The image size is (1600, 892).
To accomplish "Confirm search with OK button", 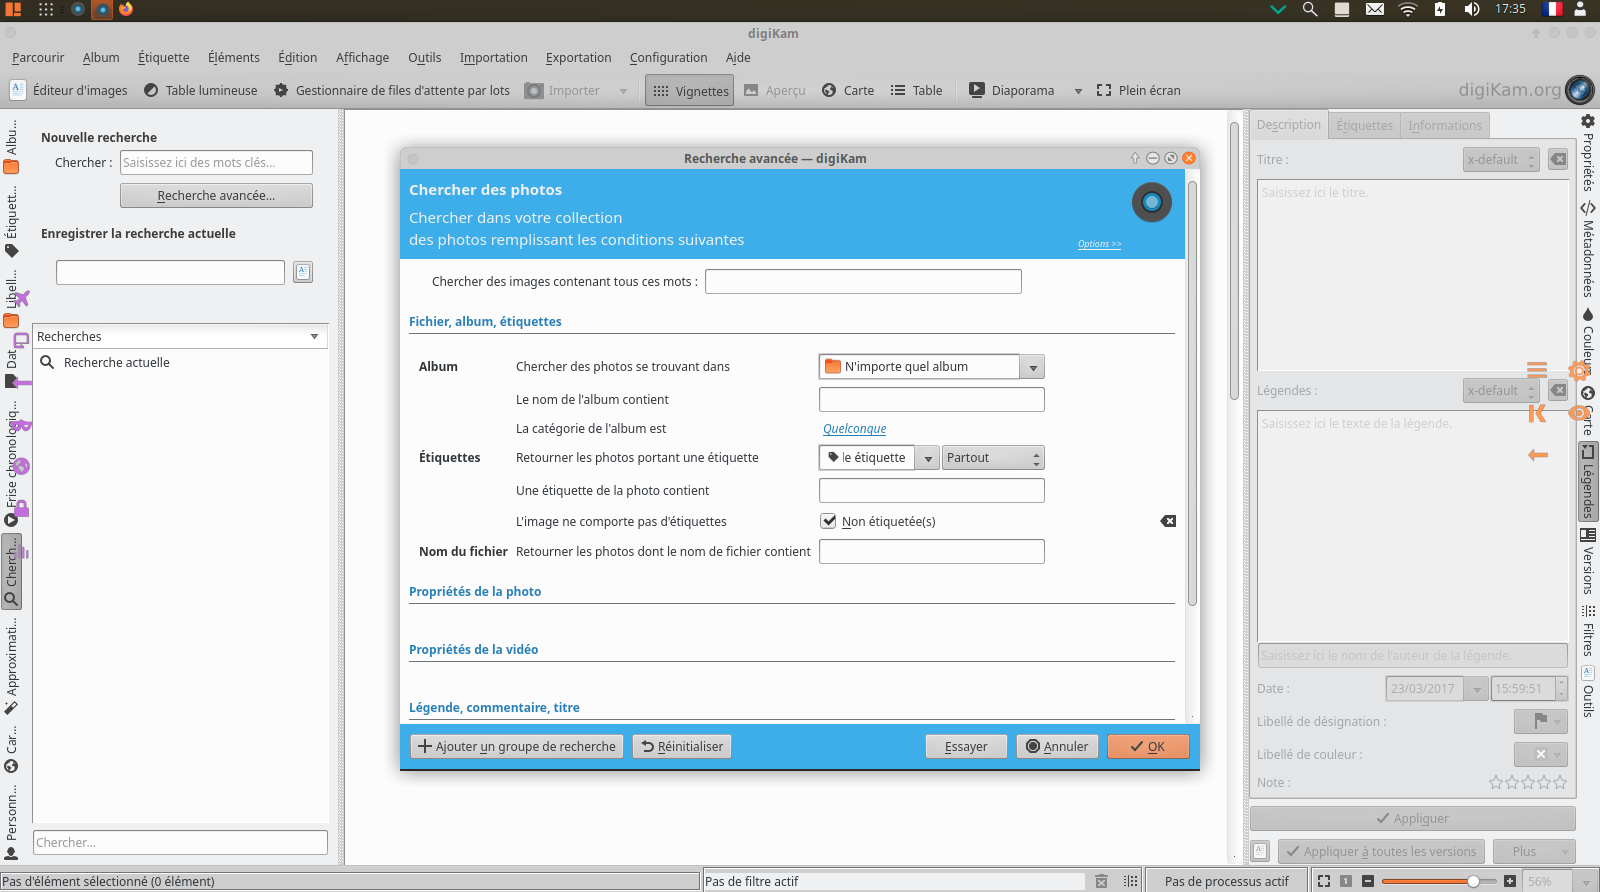I will (x=1148, y=746).
